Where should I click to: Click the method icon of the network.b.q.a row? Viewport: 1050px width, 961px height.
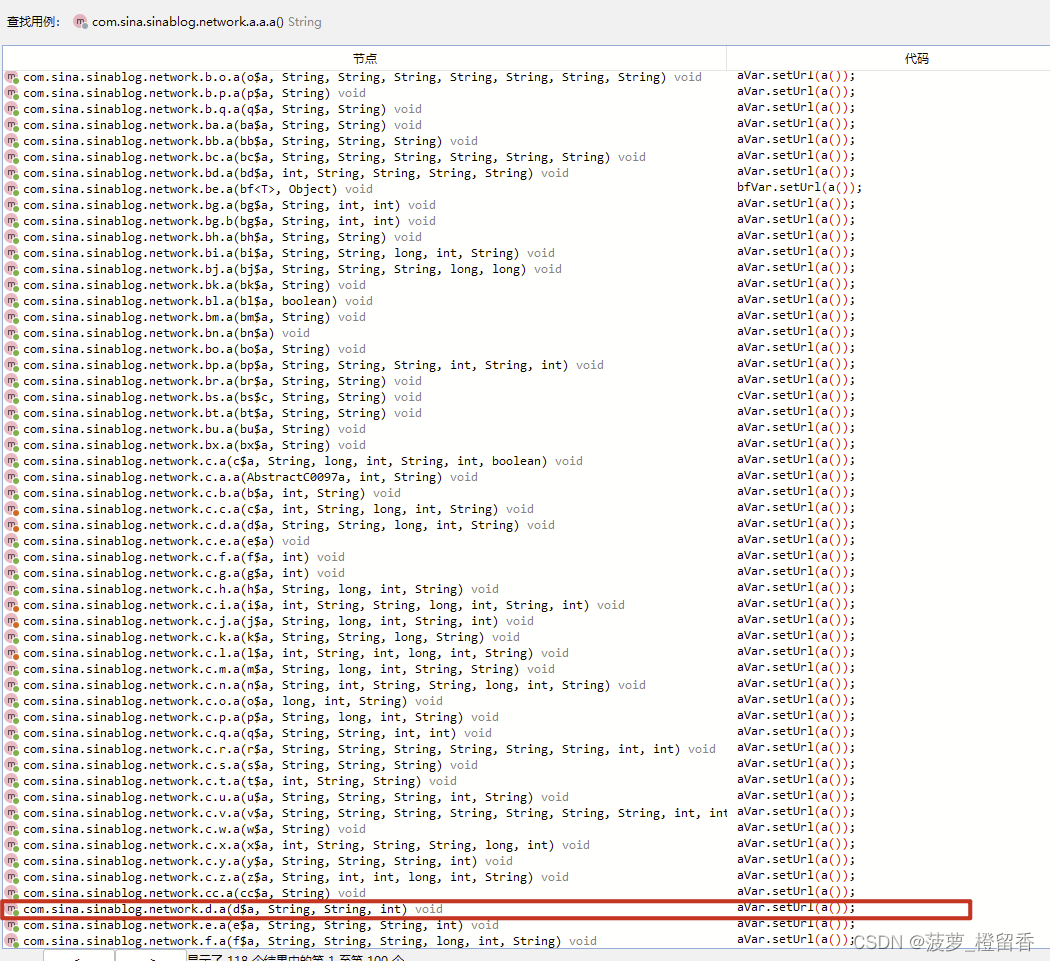coord(12,110)
